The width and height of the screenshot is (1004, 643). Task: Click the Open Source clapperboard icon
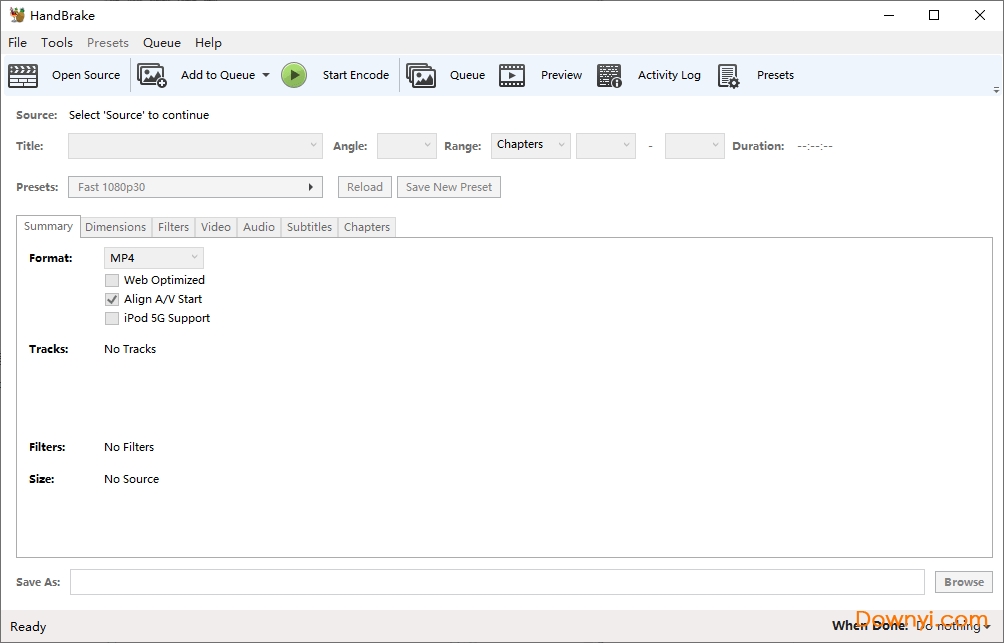tap(23, 75)
